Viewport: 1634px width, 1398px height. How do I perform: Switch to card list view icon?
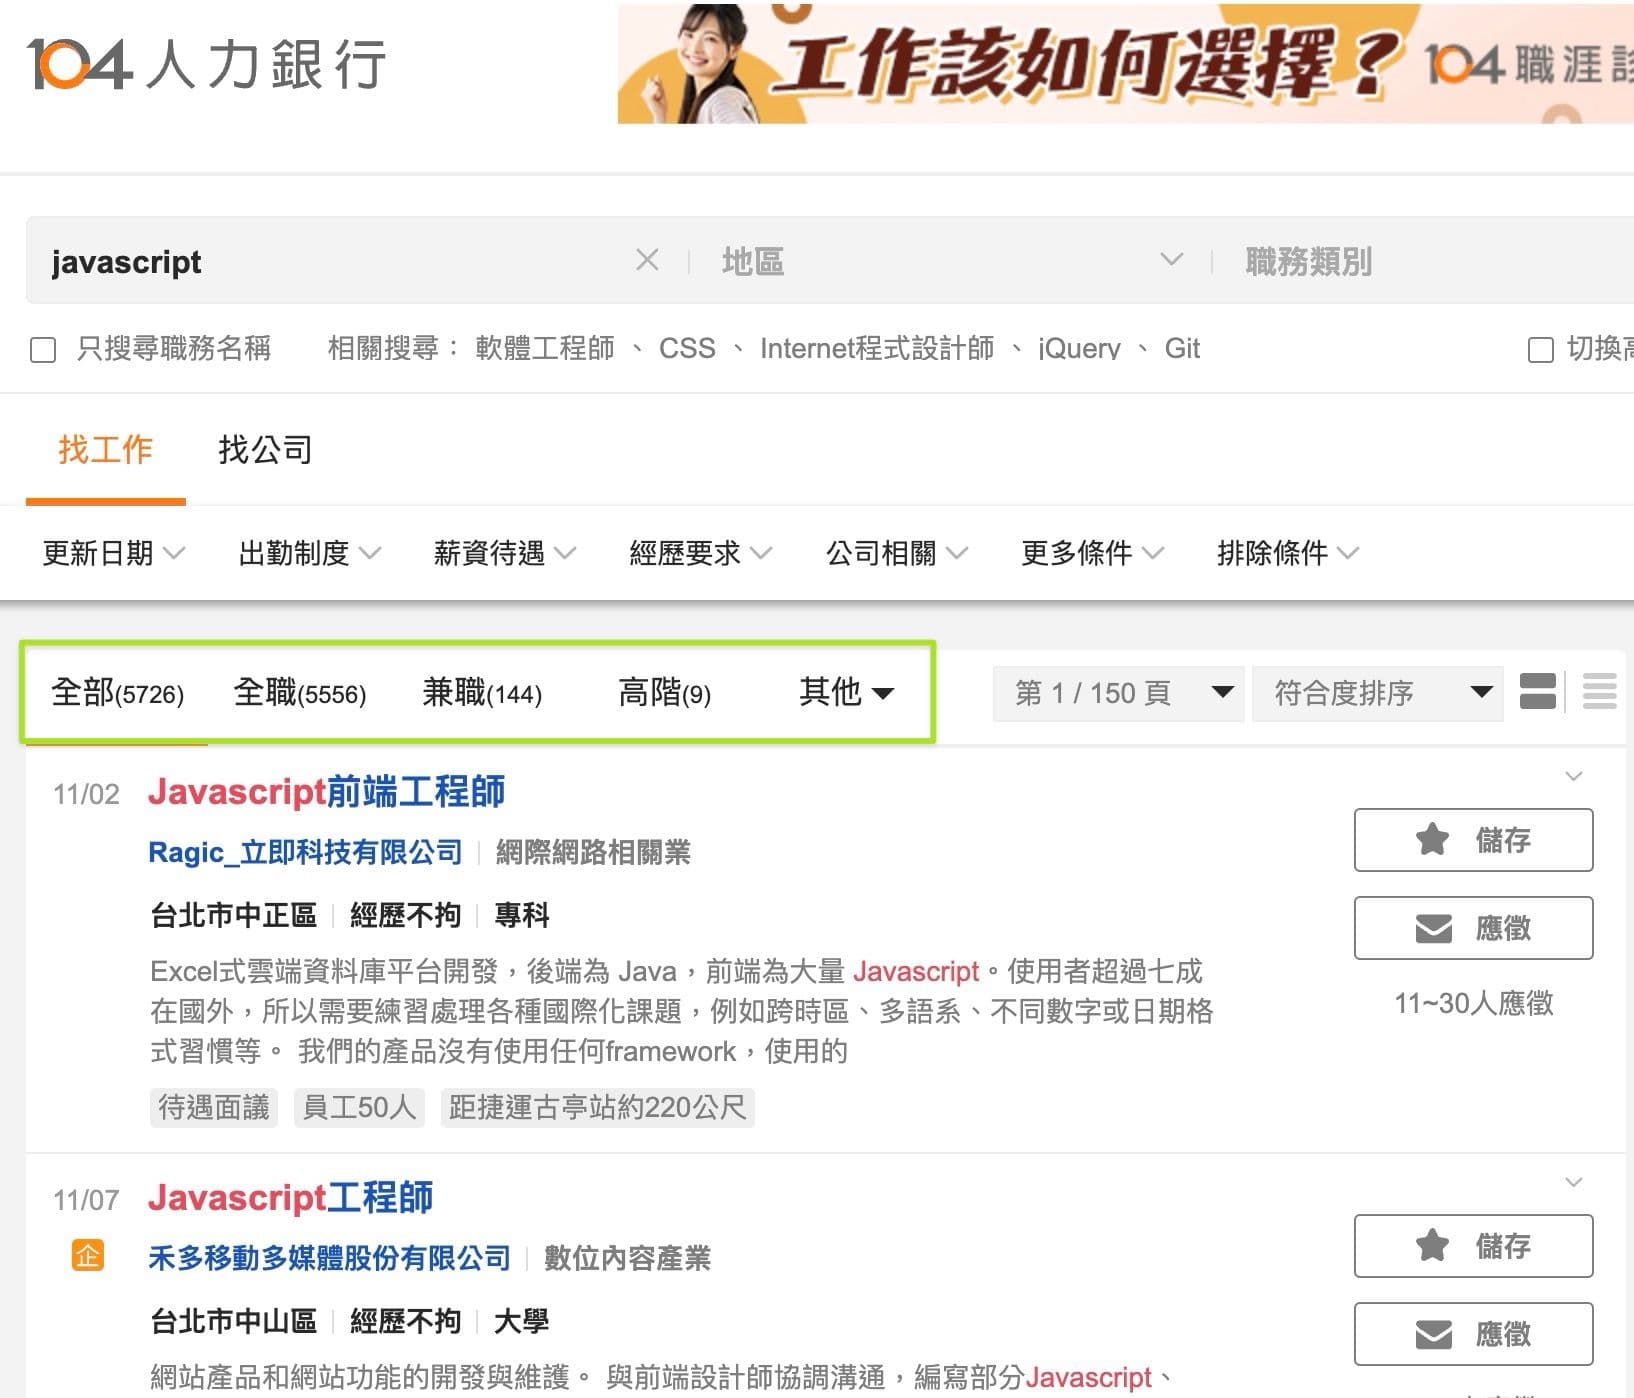tap(1537, 691)
